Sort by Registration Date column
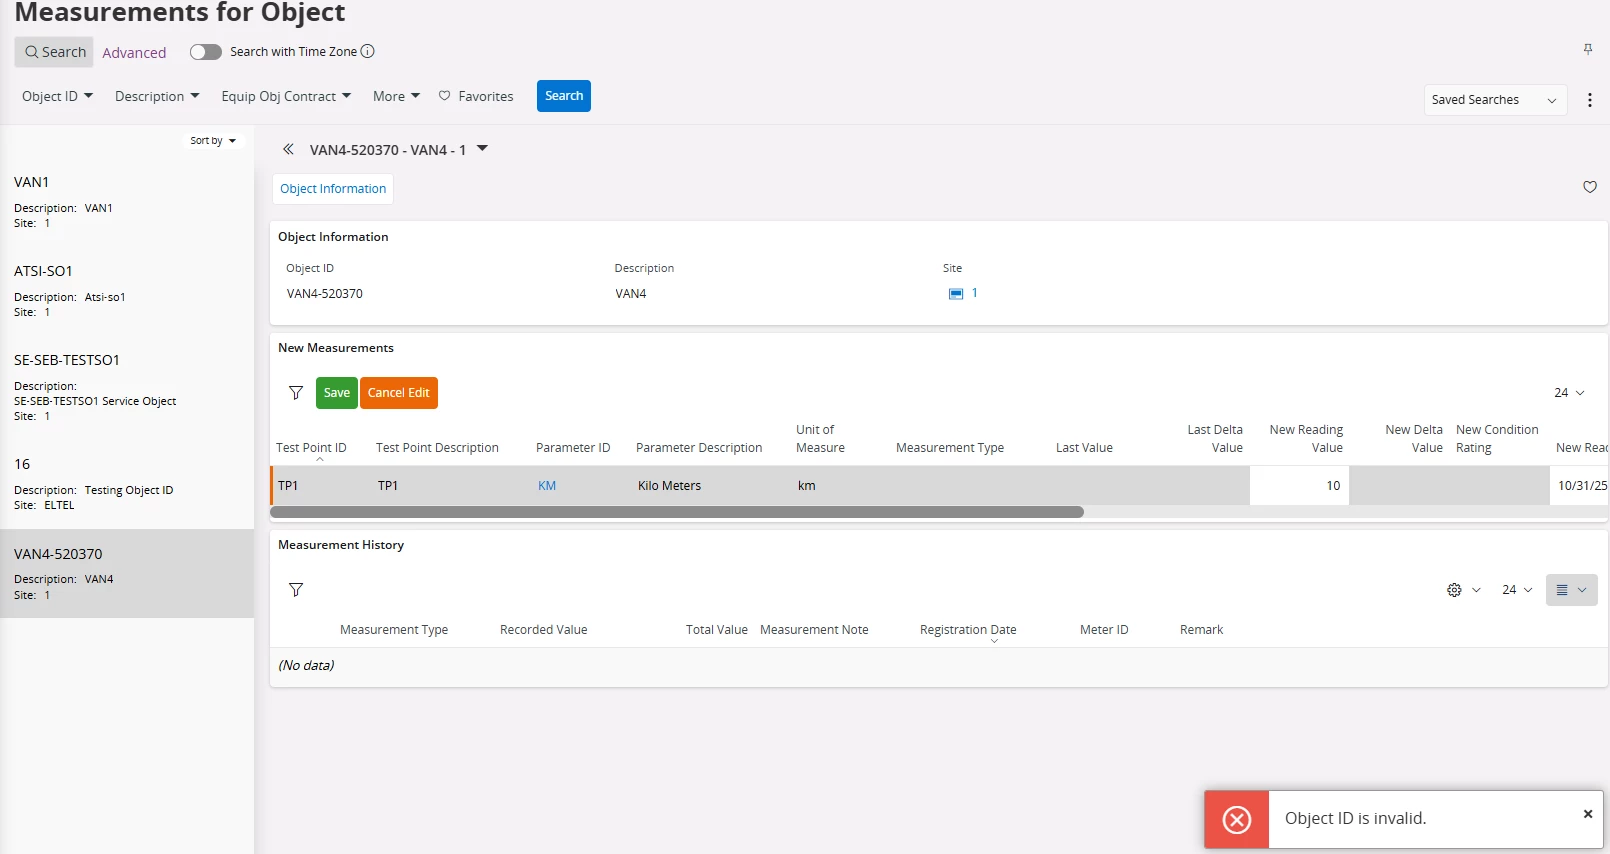This screenshot has height=854, width=1610. (968, 630)
